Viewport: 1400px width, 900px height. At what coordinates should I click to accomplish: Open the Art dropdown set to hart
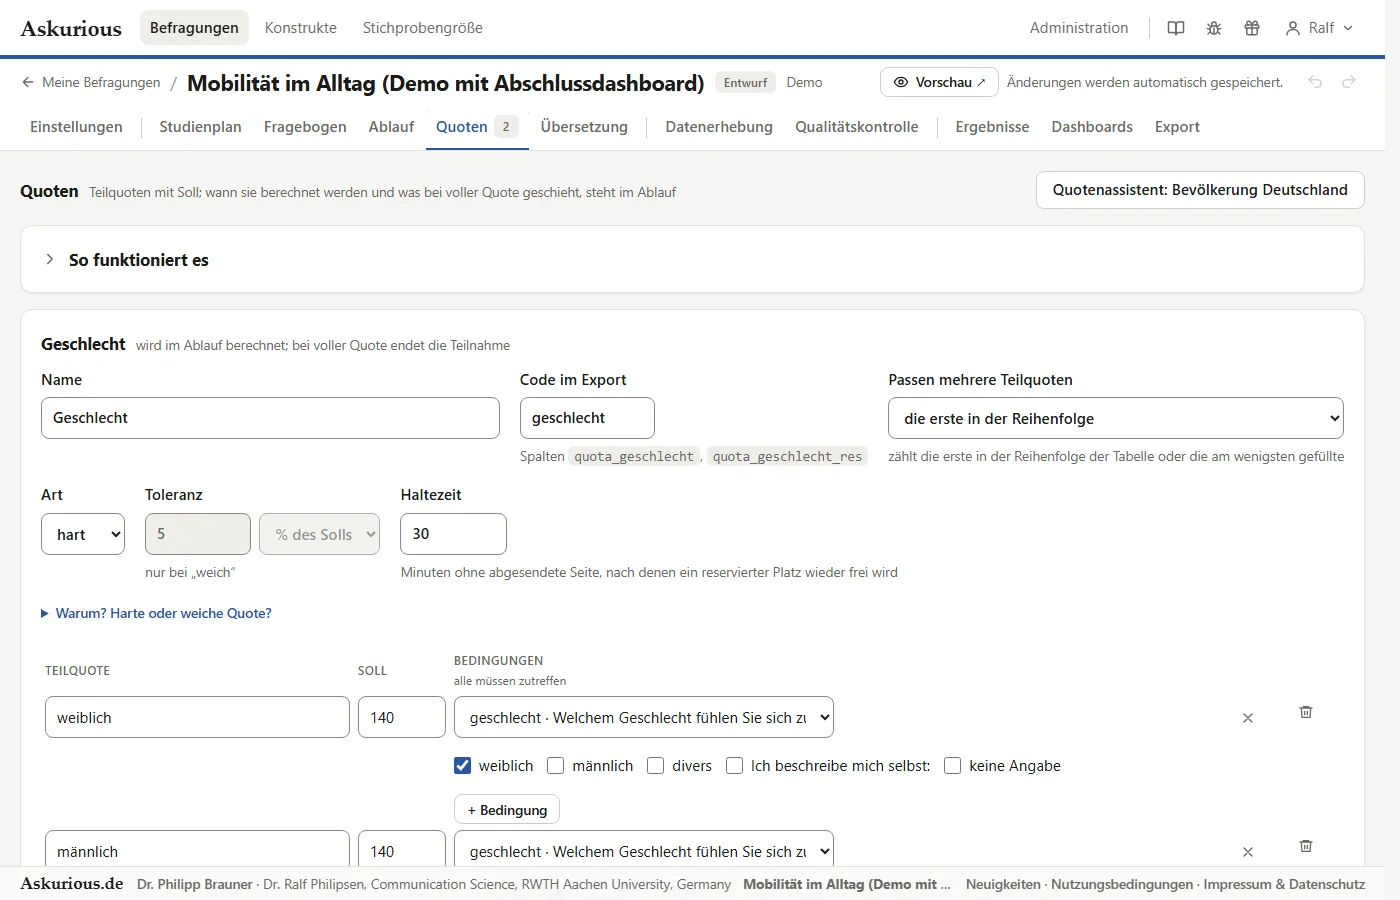click(x=83, y=534)
